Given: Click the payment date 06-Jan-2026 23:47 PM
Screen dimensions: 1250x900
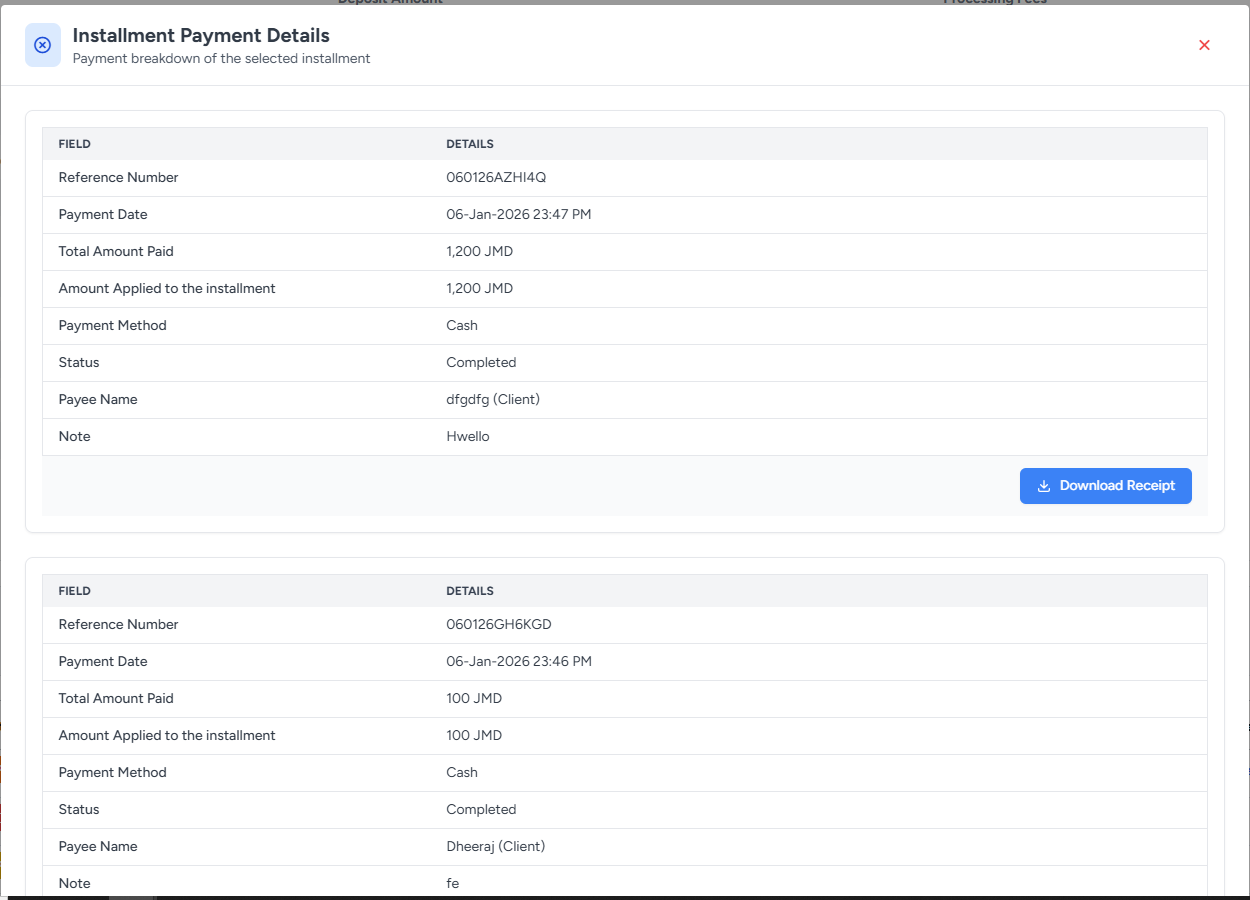Looking at the screenshot, I should [x=518, y=215].
